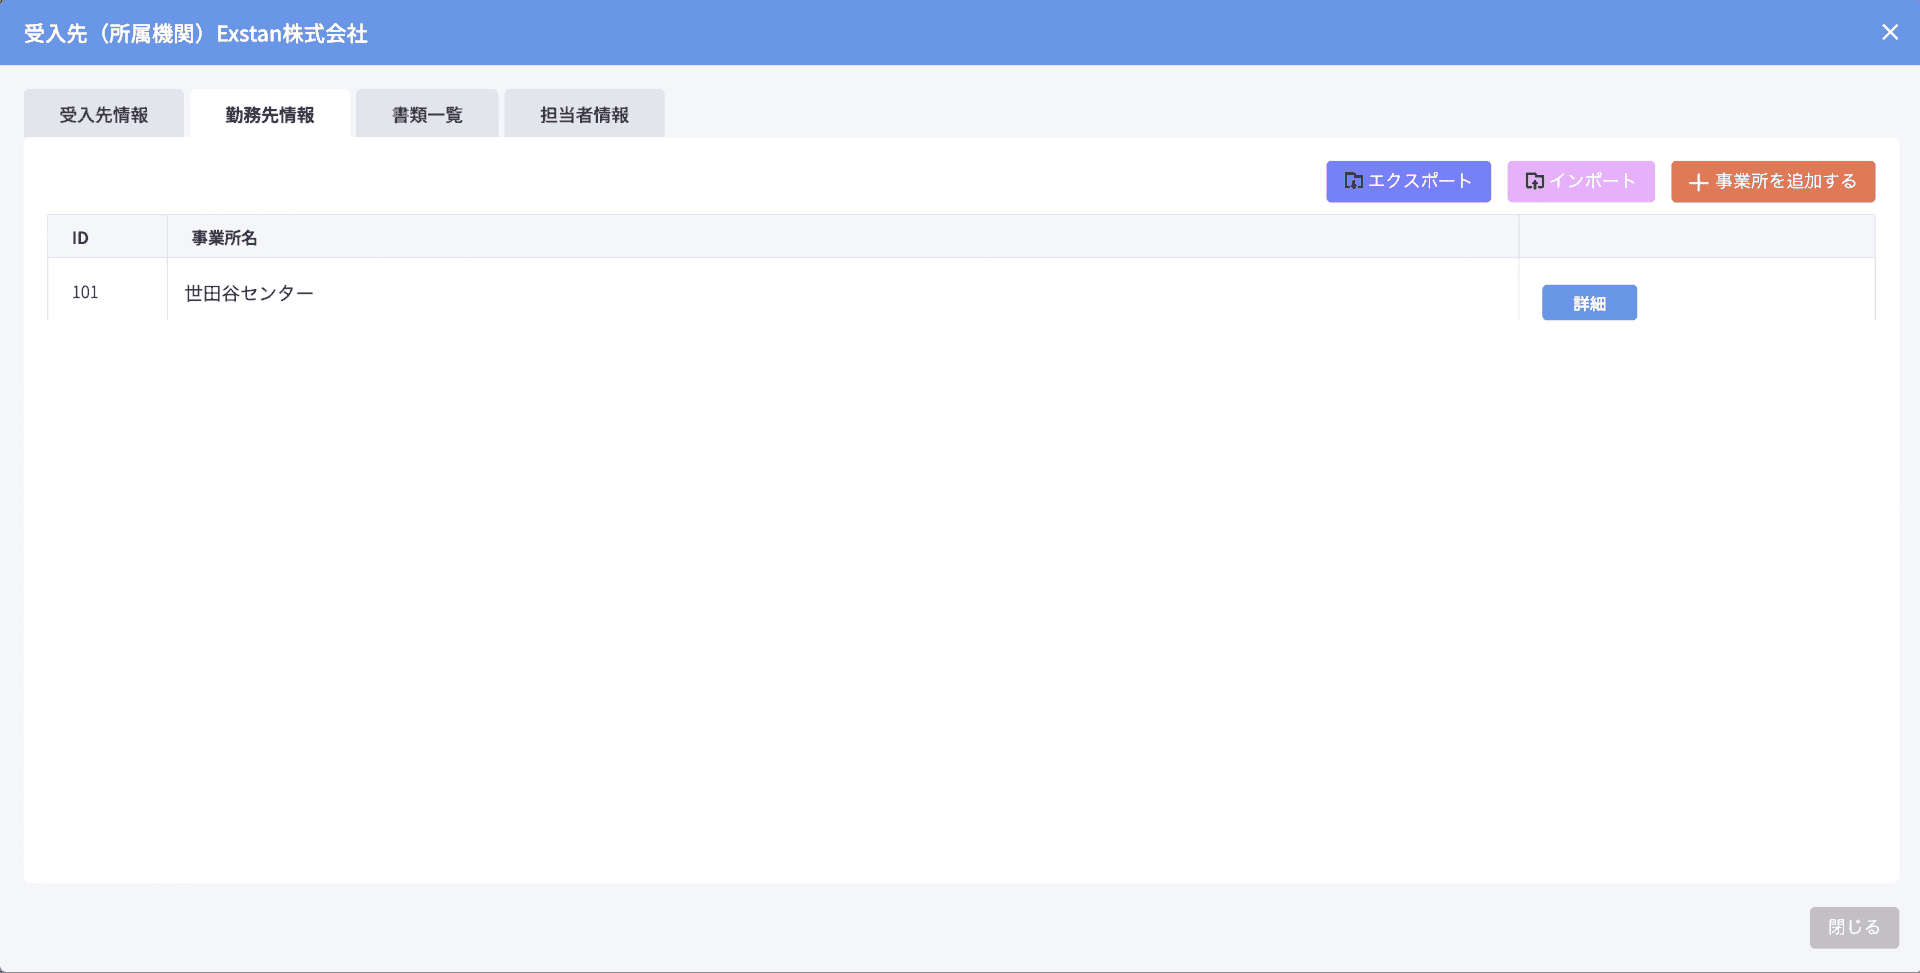Click the blank header above the 詳細 column
This screenshot has width=1920, height=973.
point(1696,237)
